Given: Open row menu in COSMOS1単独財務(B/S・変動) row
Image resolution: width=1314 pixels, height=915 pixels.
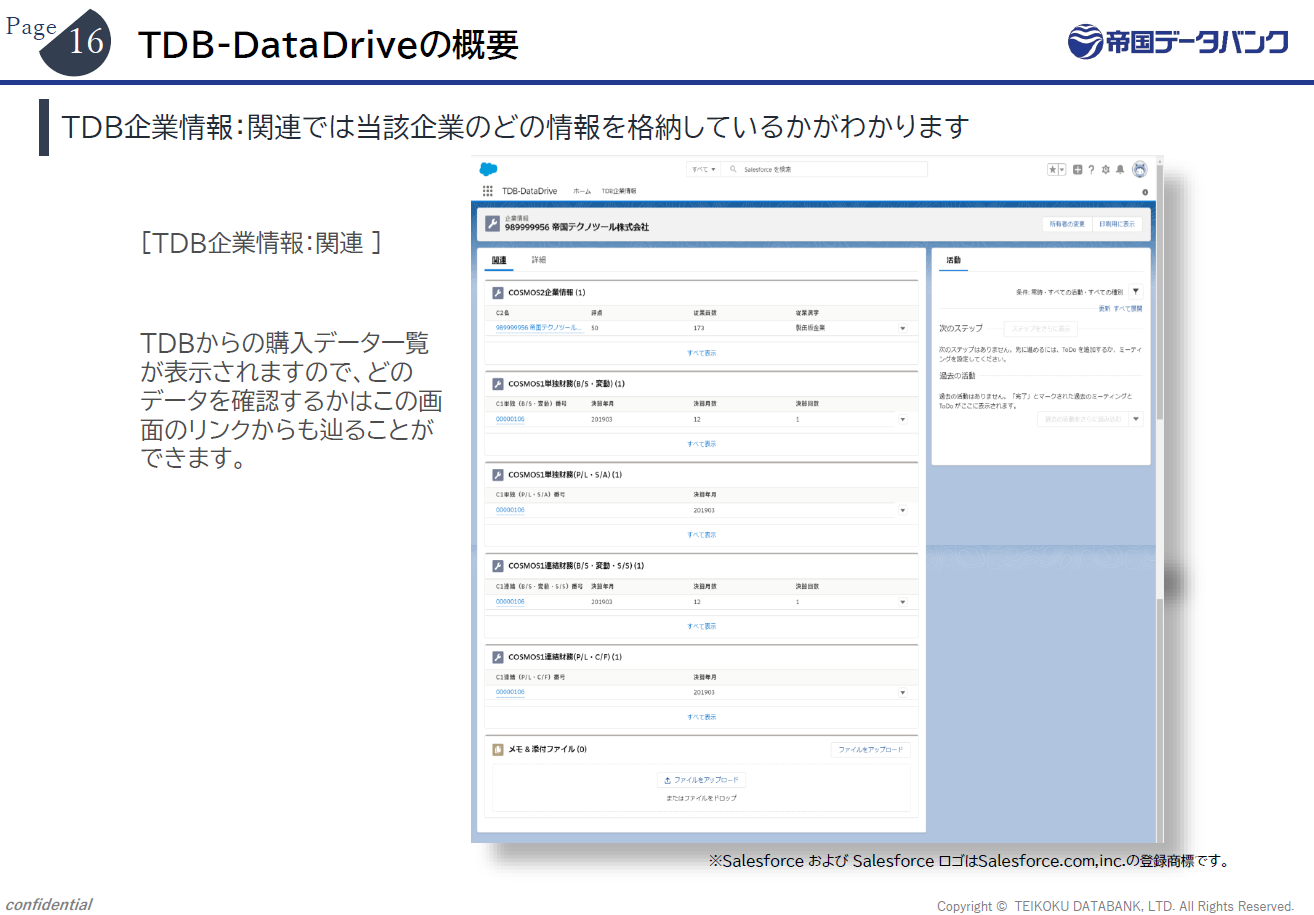Looking at the screenshot, I should pos(902,419).
